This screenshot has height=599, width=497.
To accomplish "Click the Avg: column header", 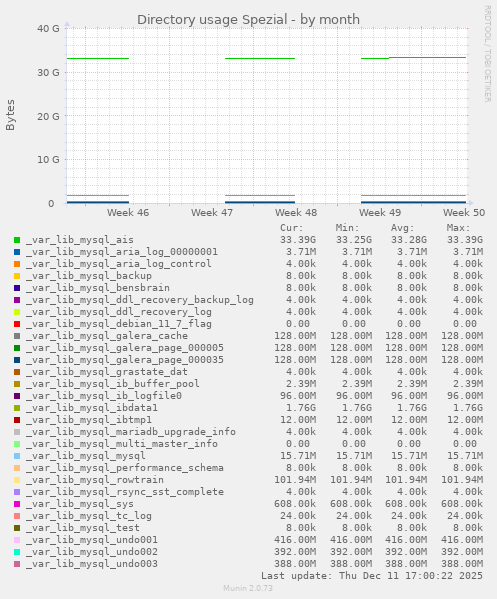I will click(x=403, y=228).
